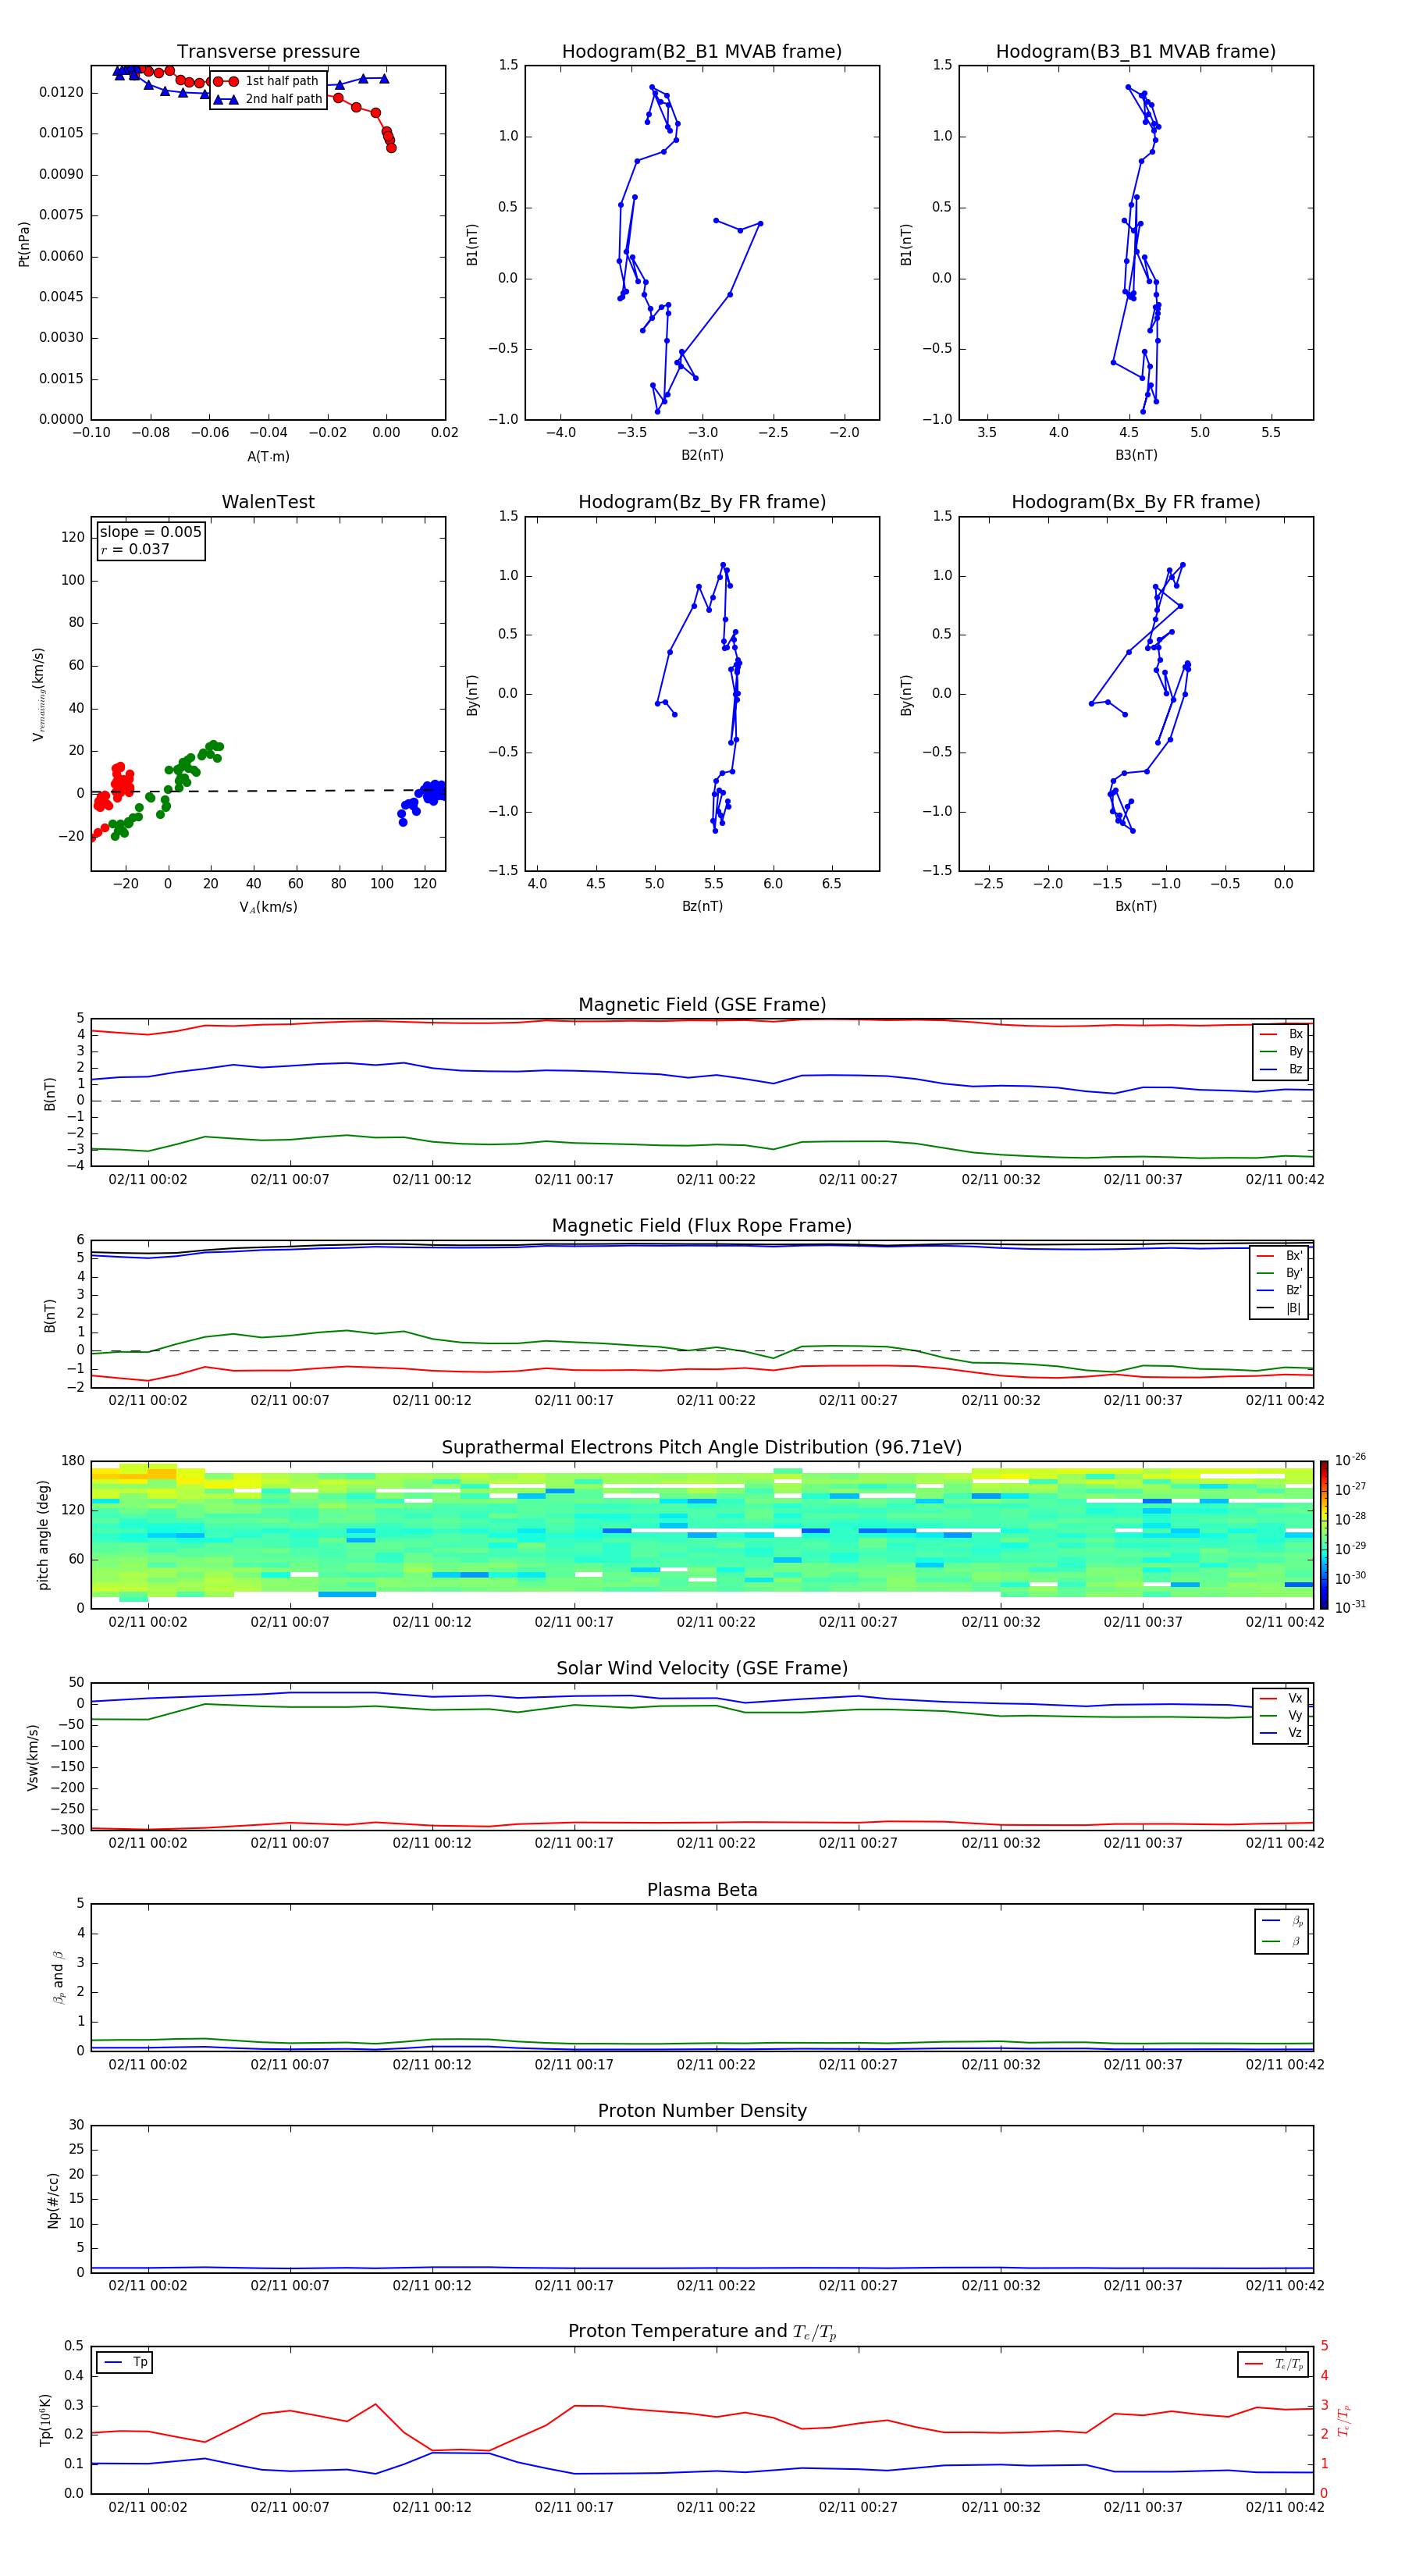Select the "1st half path" legend entry

[266, 81]
